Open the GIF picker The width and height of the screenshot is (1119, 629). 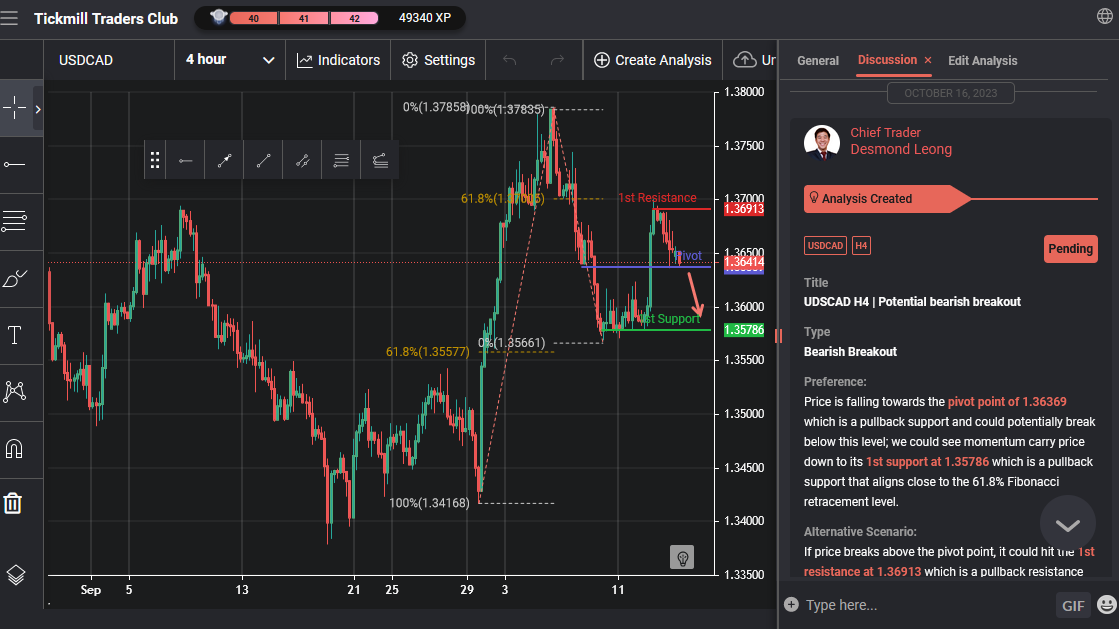(1073, 605)
